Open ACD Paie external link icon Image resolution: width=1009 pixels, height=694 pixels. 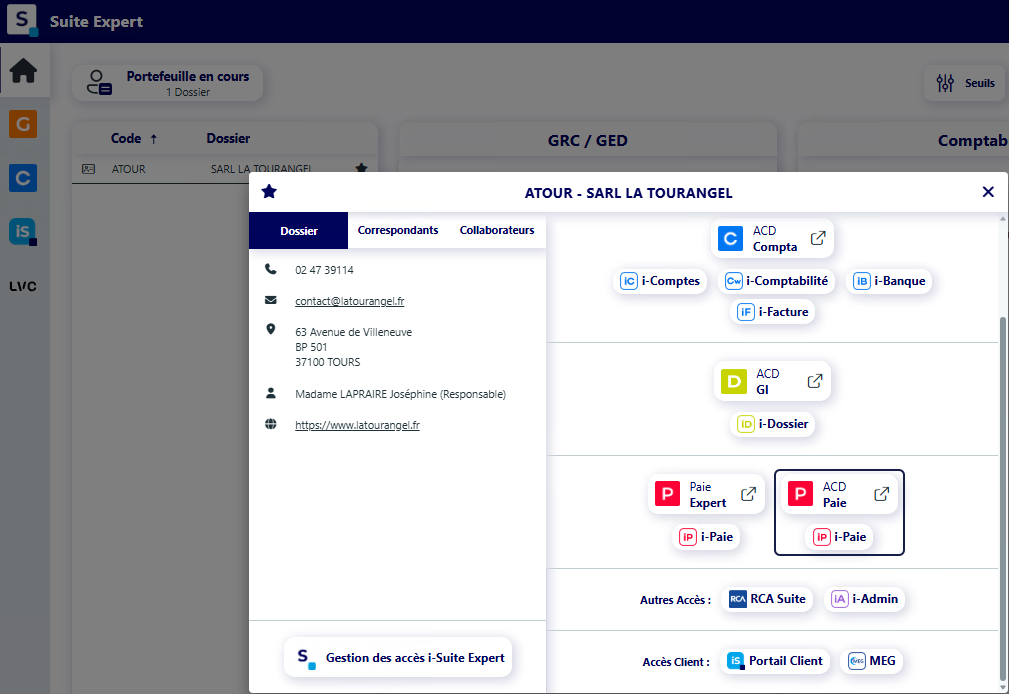tap(882, 494)
